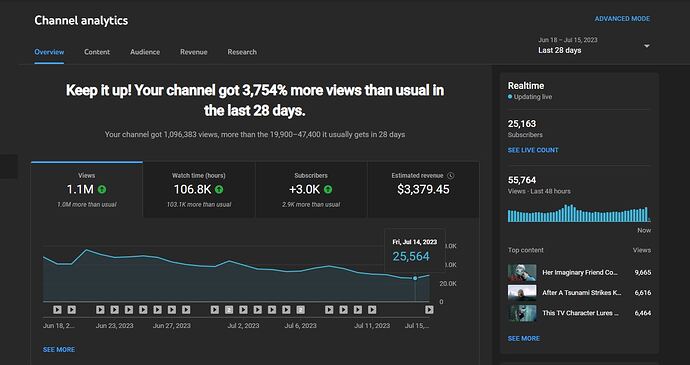The height and width of the screenshot is (365, 690).
Task: Open thumbnail for This TV Character Lures video
Action: tap(522, 313)
